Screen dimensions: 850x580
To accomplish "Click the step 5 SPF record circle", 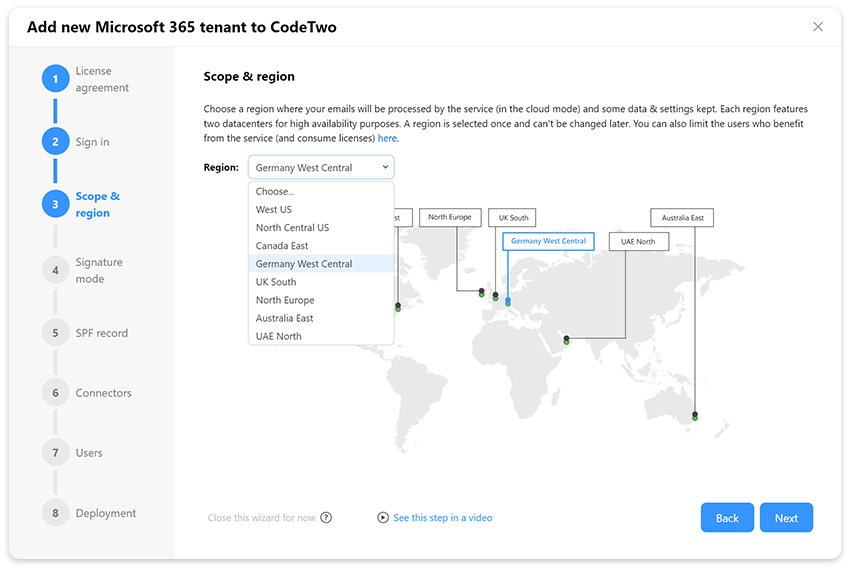I will [x=55, y=333].
